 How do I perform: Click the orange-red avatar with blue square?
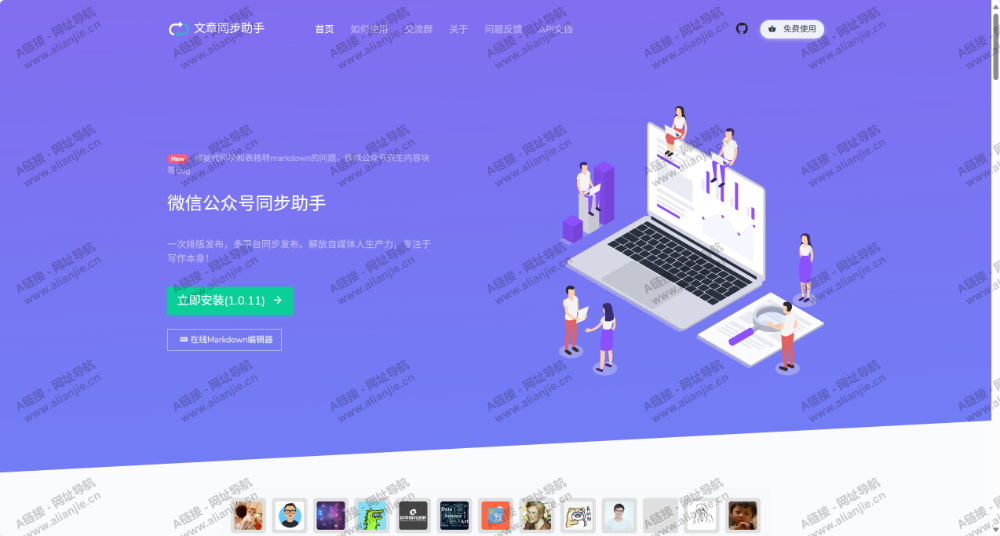pos(496,516)
